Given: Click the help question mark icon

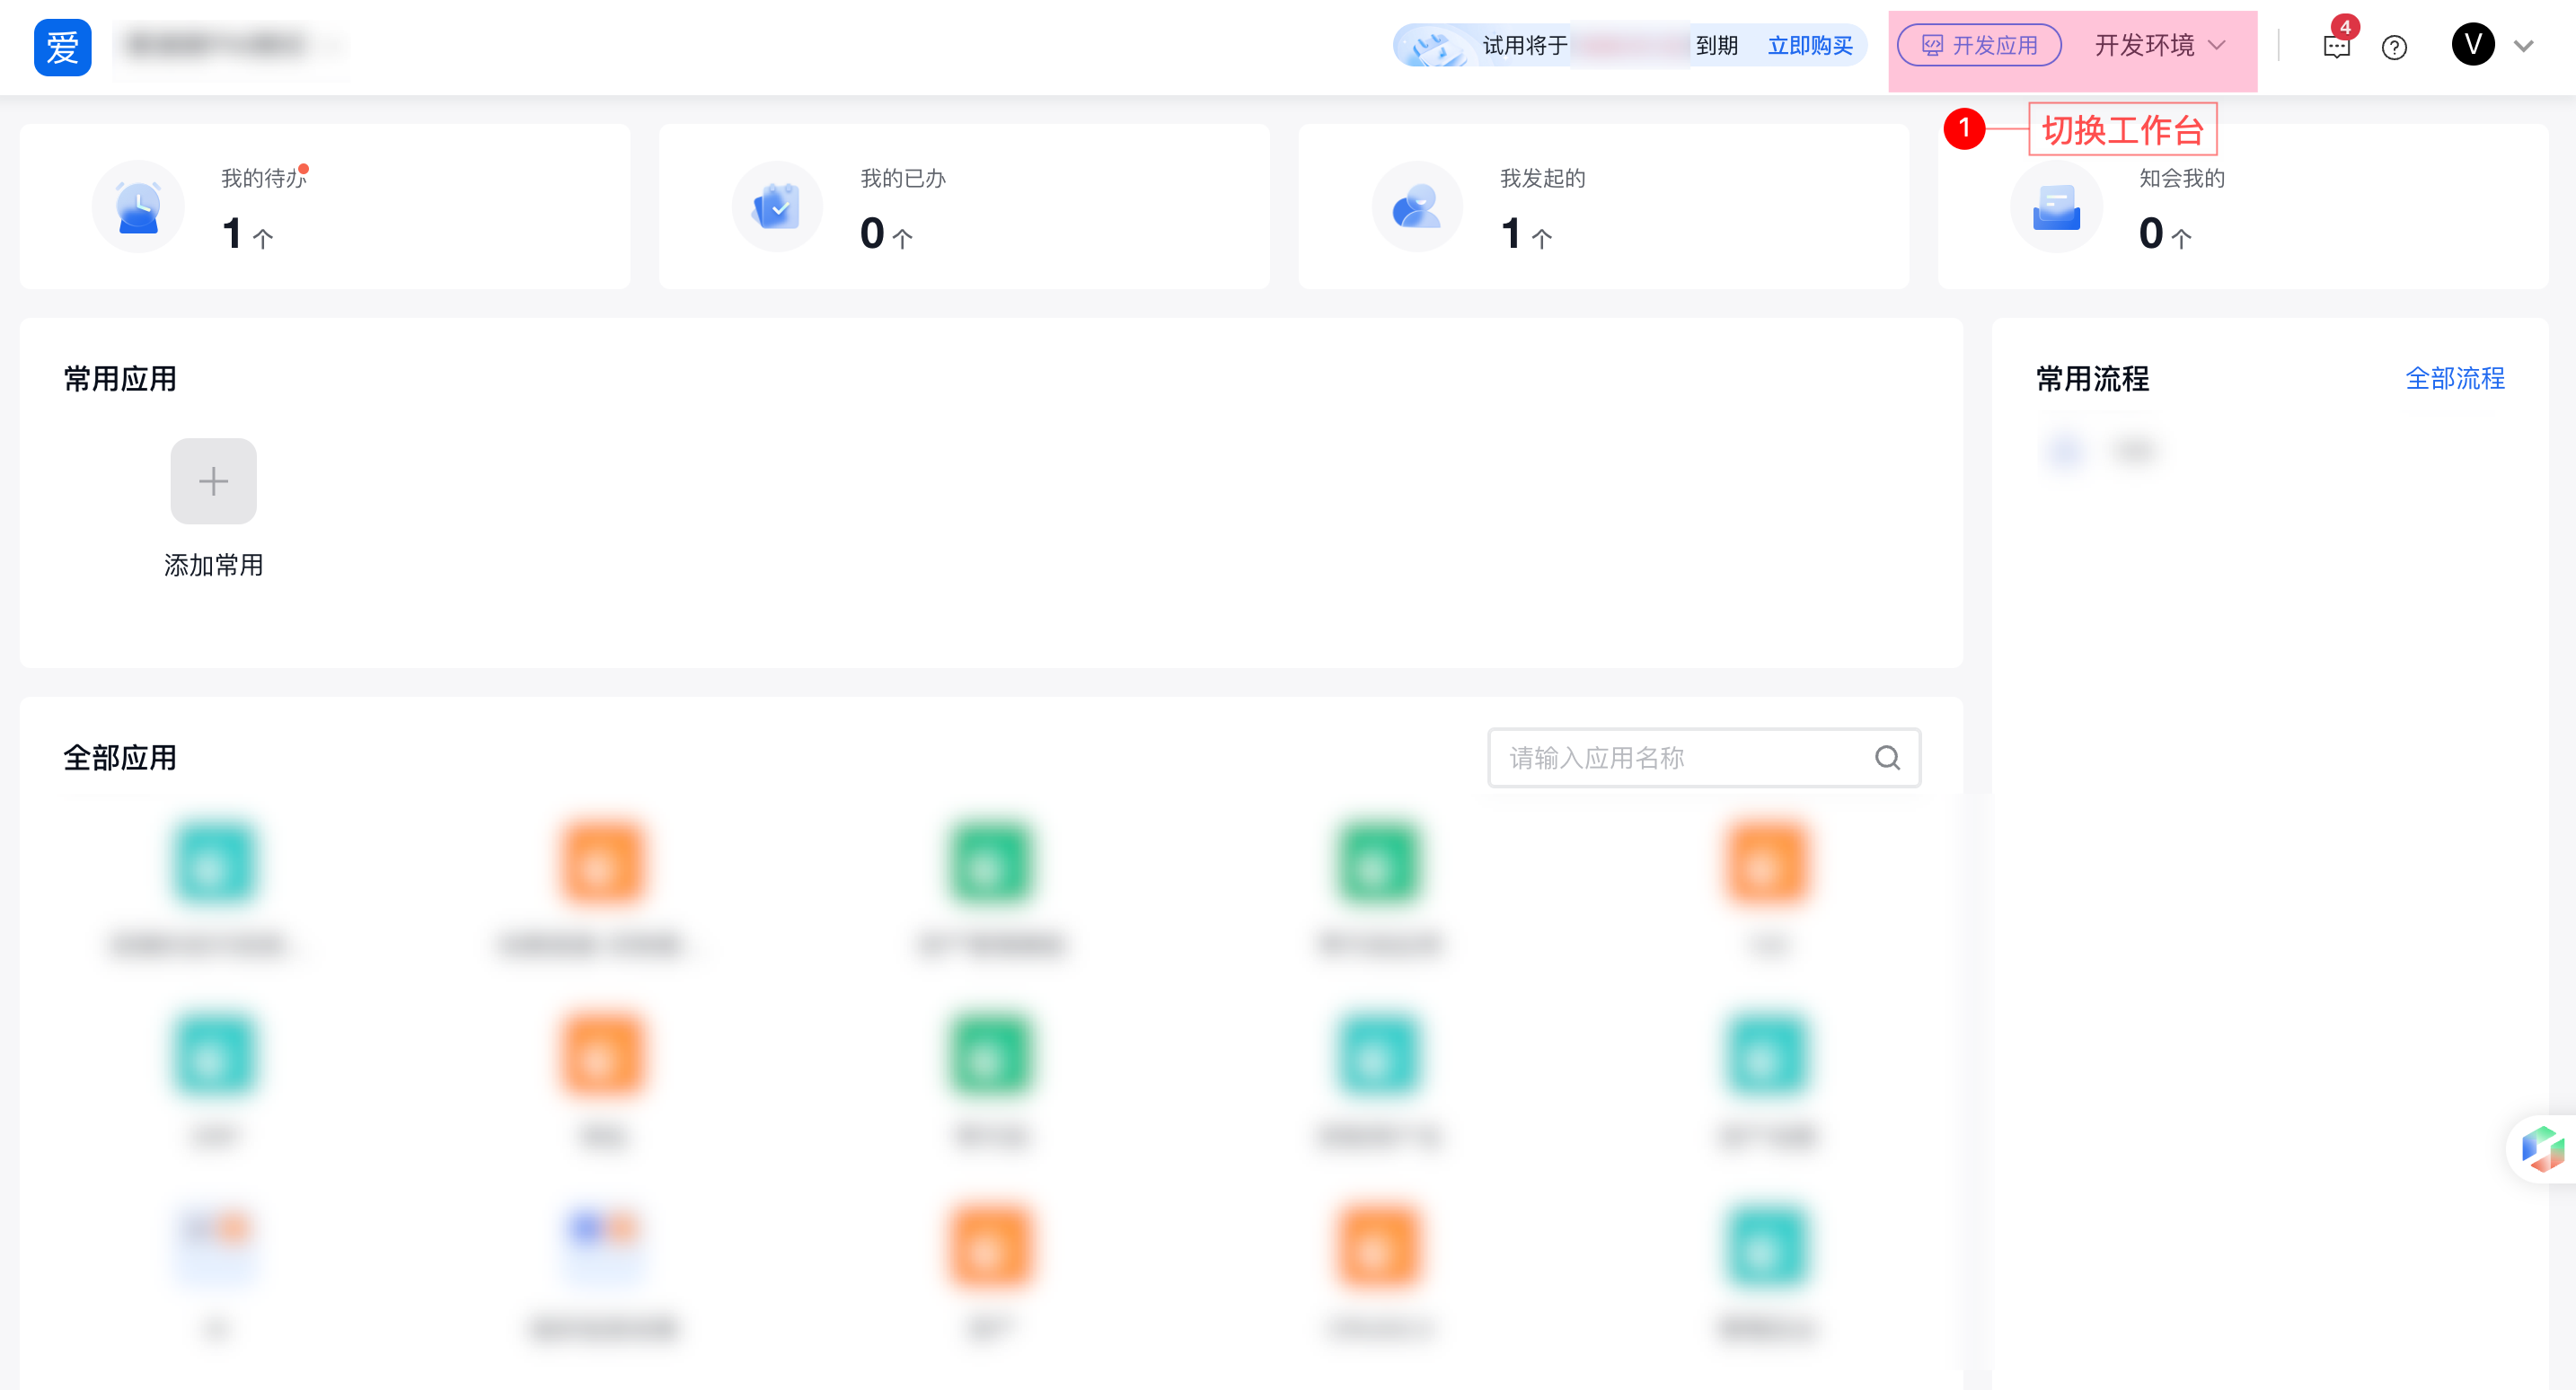Looking at the screenshot, I should [x=2394, y=47].
